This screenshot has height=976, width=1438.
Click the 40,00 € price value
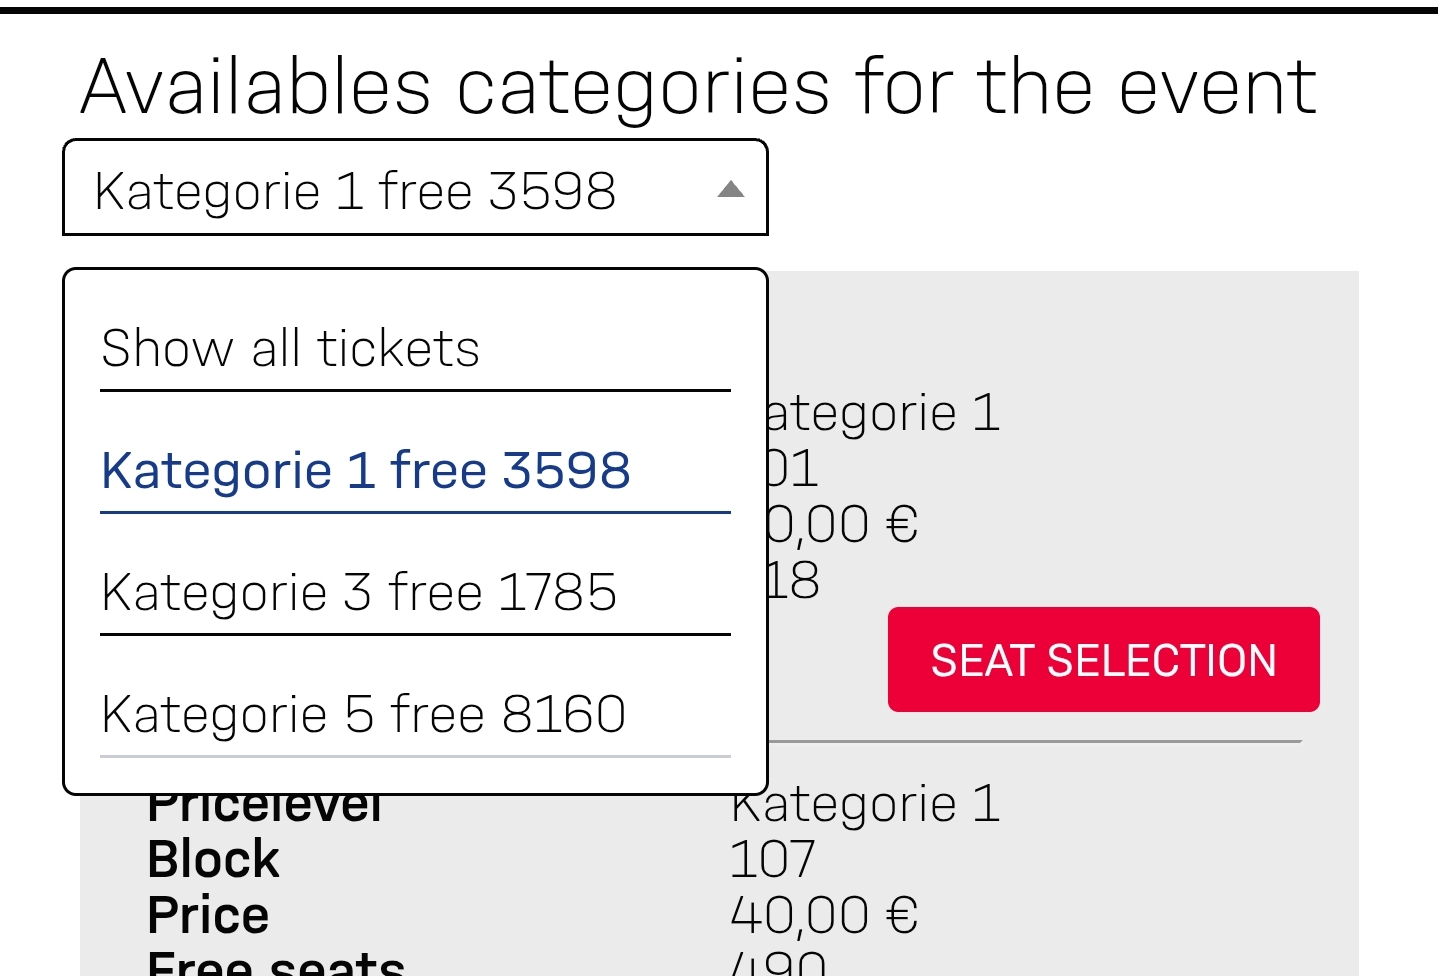coord(824,915)
